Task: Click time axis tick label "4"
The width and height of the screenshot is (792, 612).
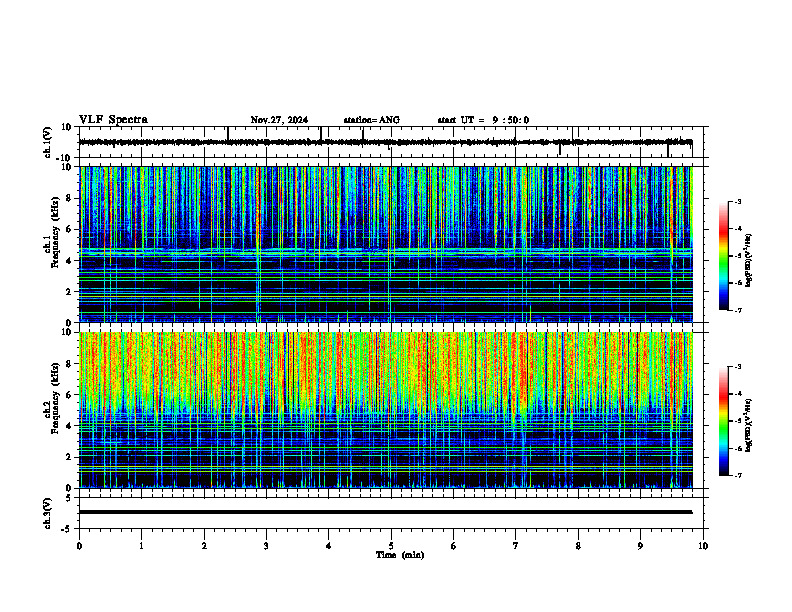Action: 329,546
